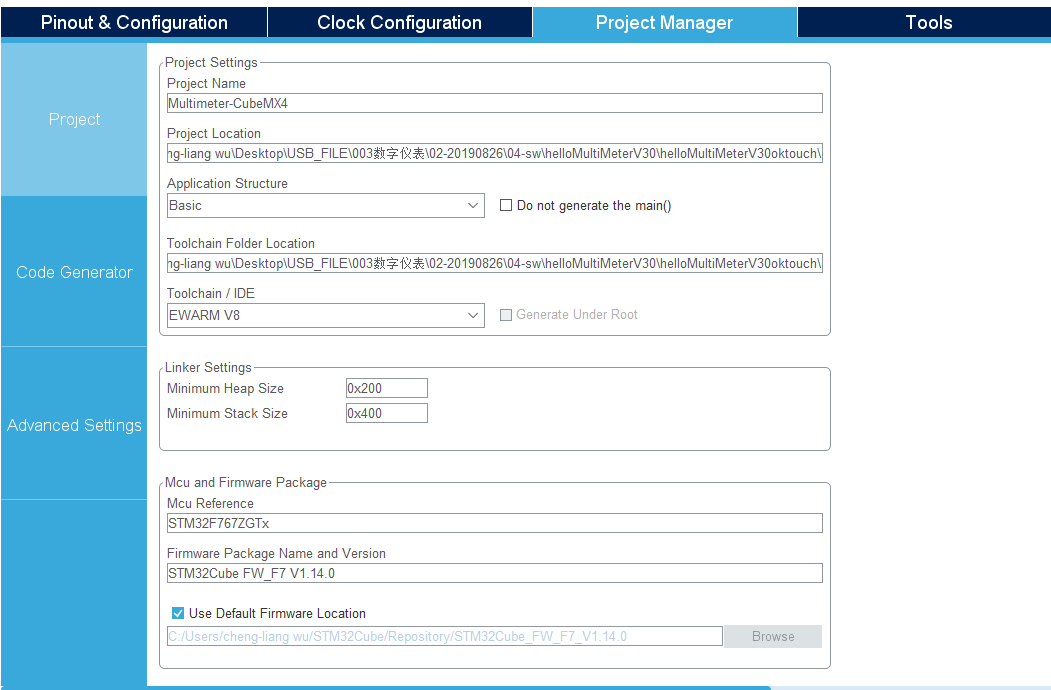Click the Mcu Reference field
The image size is (1051, 690).
click(x=495, y=523)
